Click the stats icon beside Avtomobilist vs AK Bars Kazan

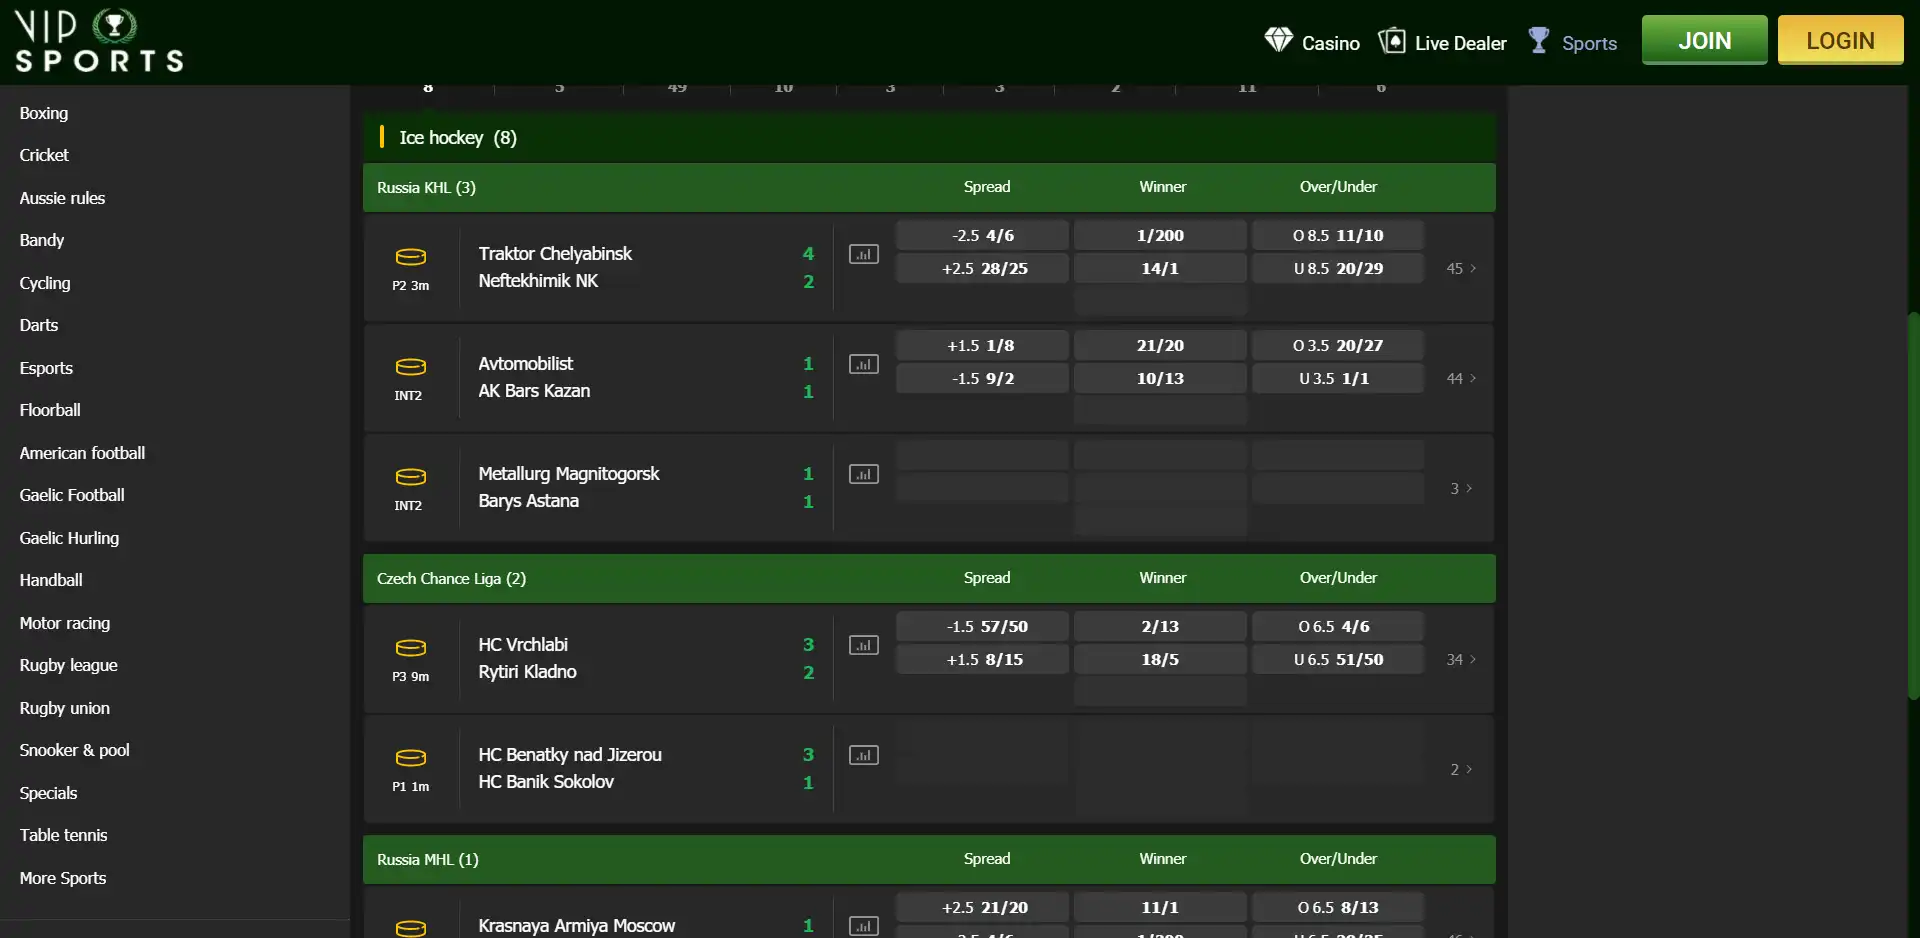pyautogui.click(x=864, y=364)
